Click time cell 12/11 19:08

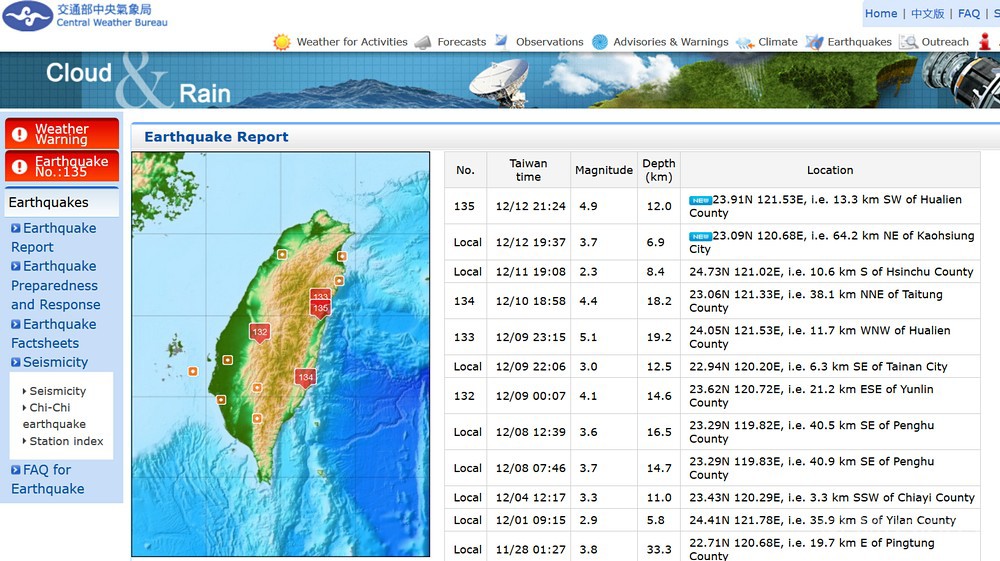(x=531, y=272)
